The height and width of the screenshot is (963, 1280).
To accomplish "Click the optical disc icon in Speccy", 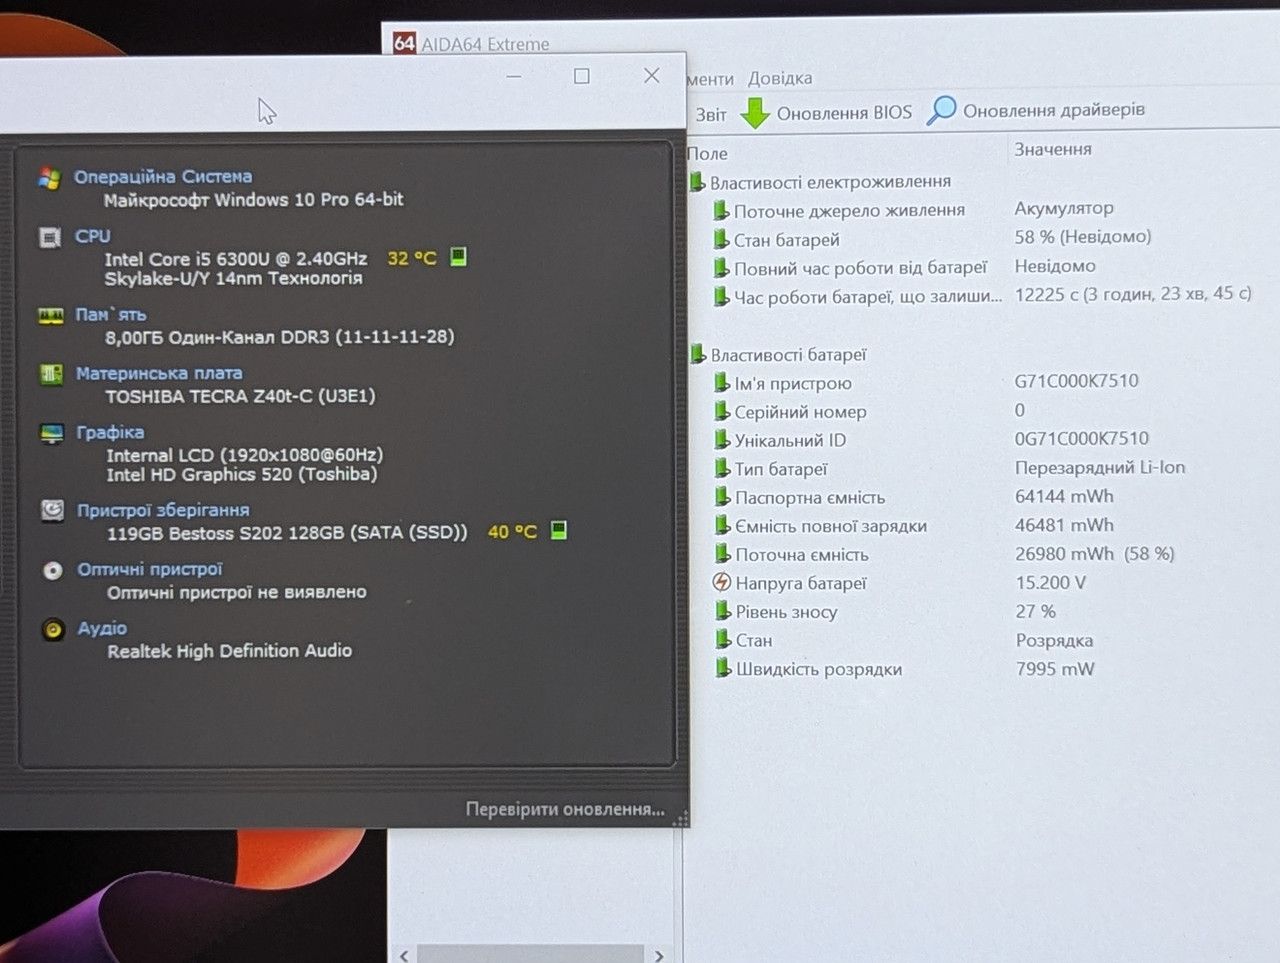I will 53,570.
